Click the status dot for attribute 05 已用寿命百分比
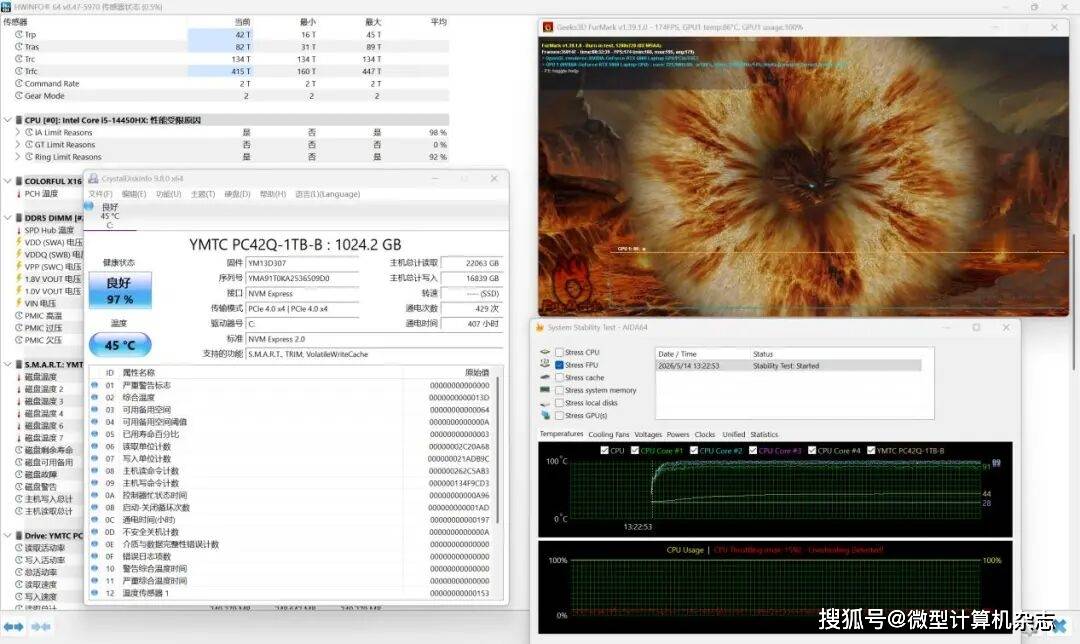Viewport: 1080px width, 644px height. [94, 434]
